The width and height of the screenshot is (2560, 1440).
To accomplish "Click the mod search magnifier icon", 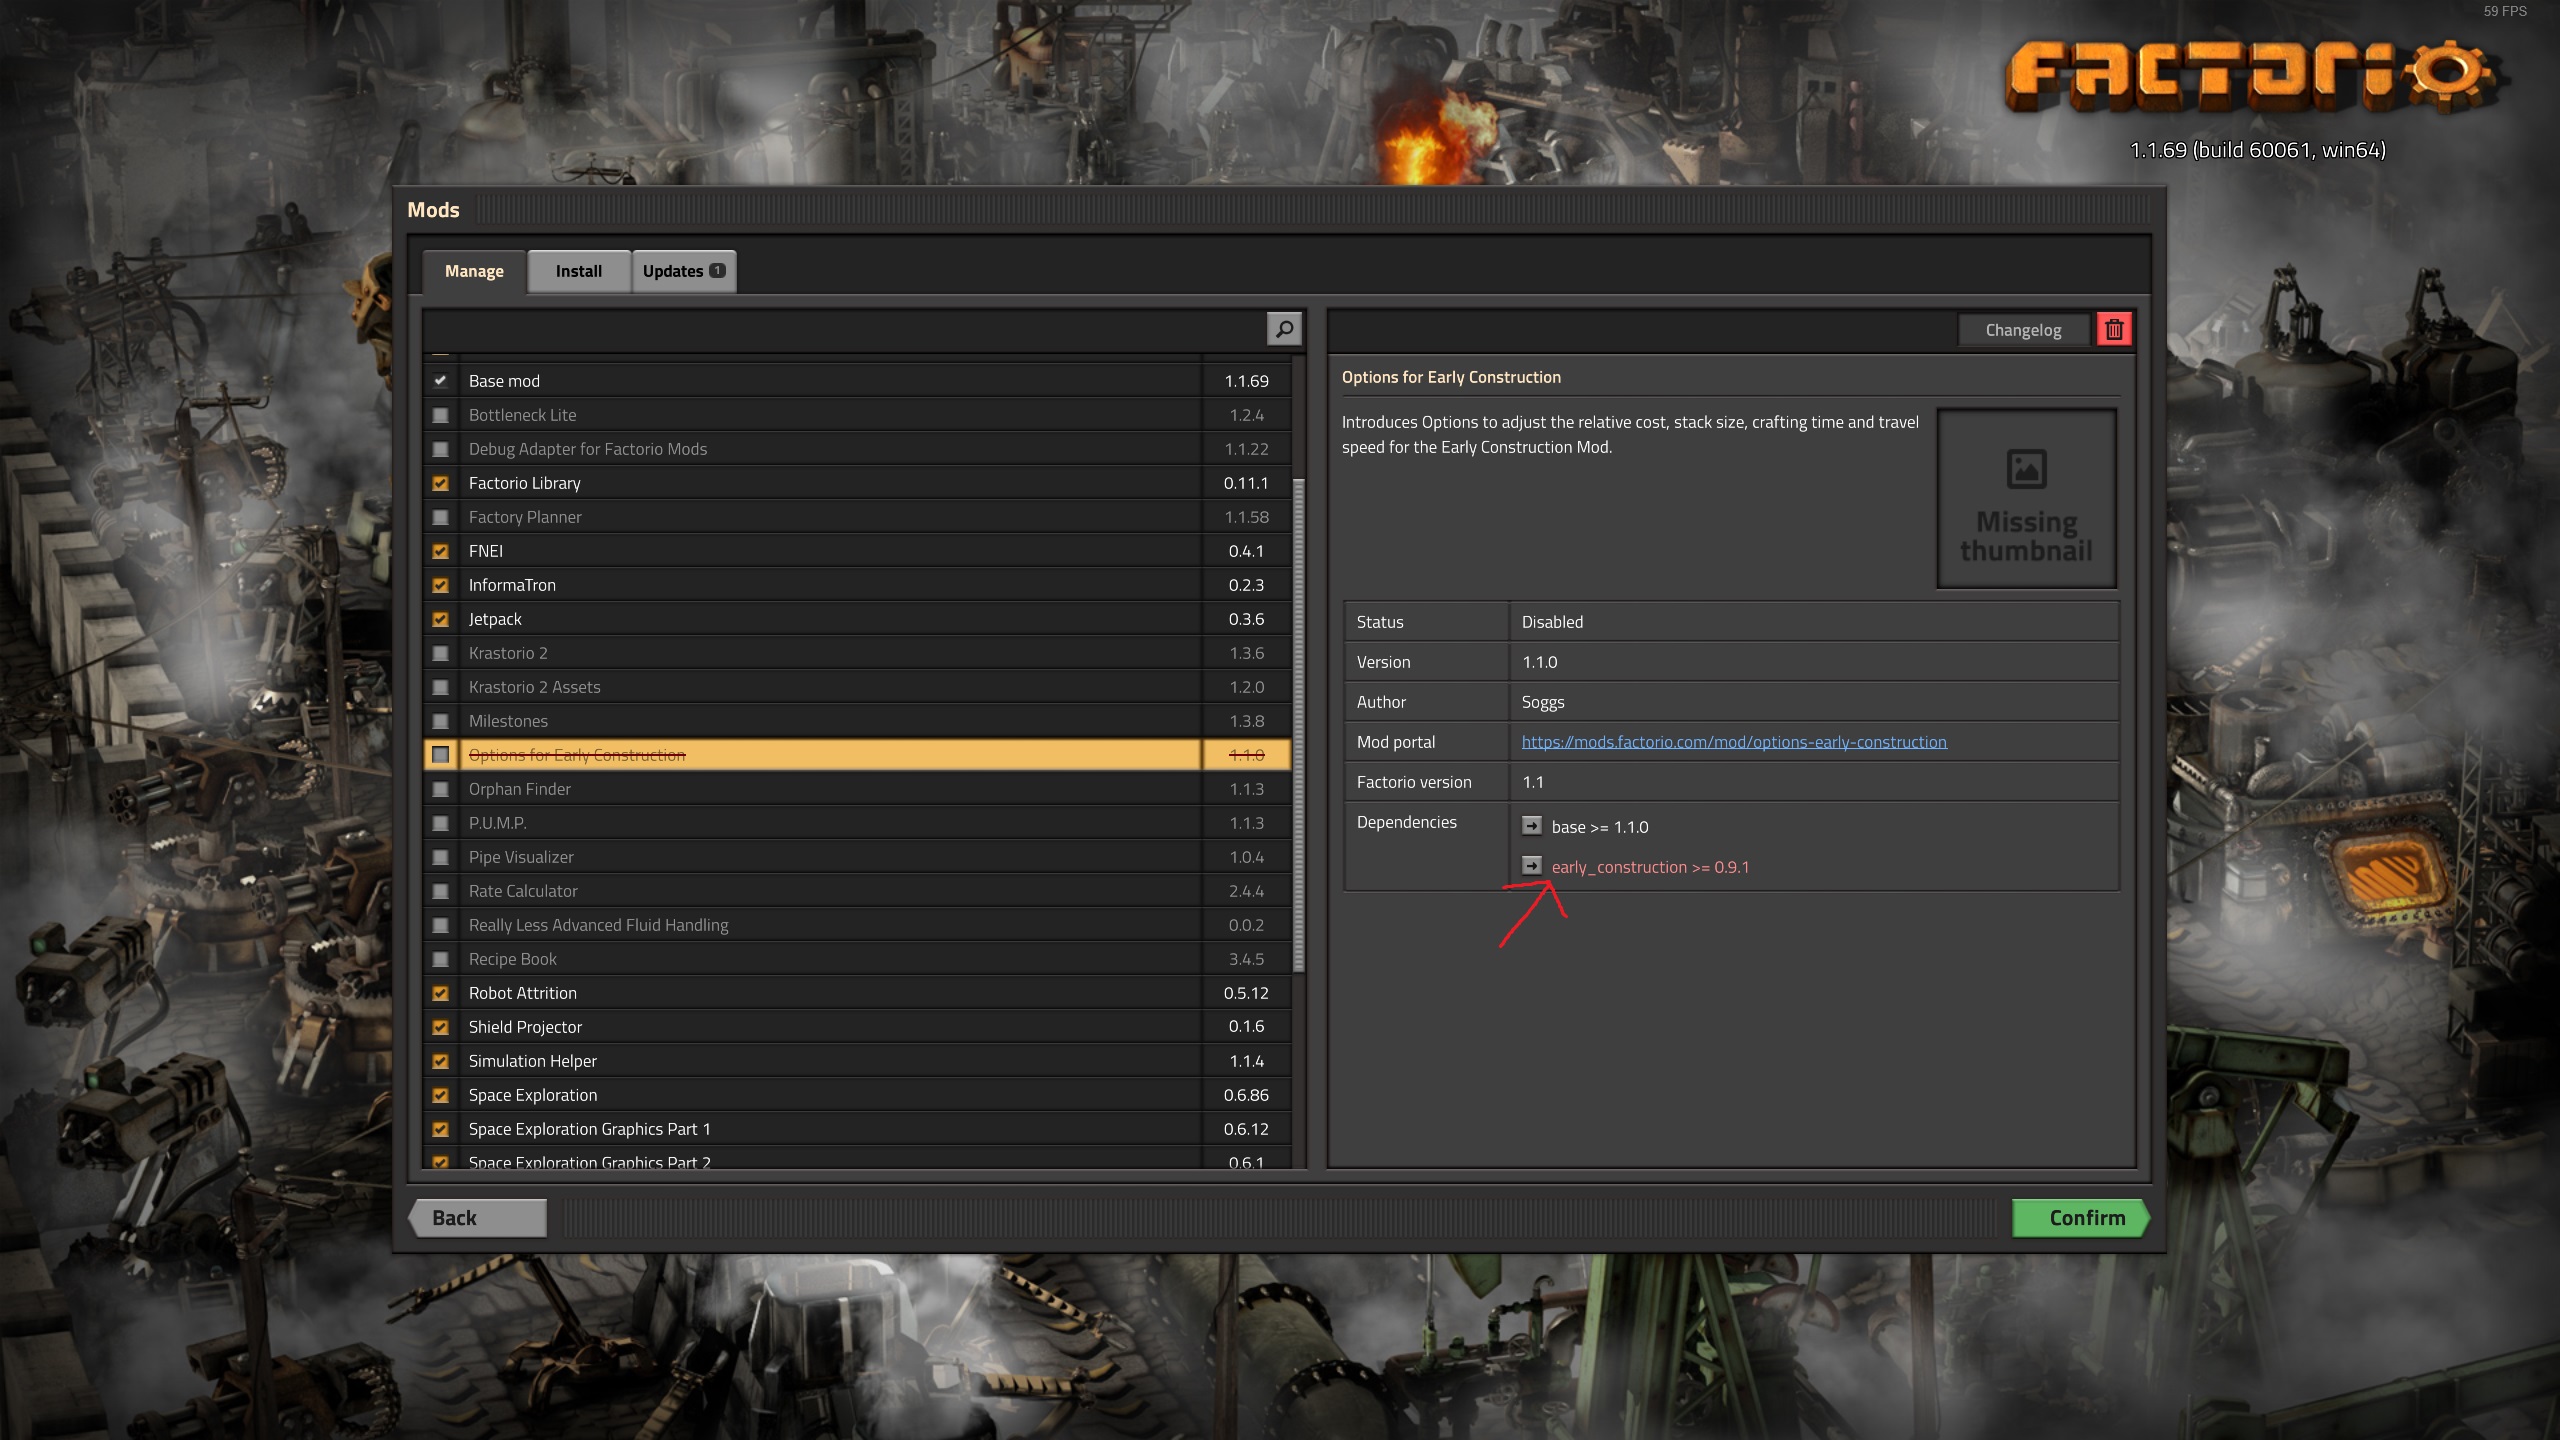I will click(1284, 329).
